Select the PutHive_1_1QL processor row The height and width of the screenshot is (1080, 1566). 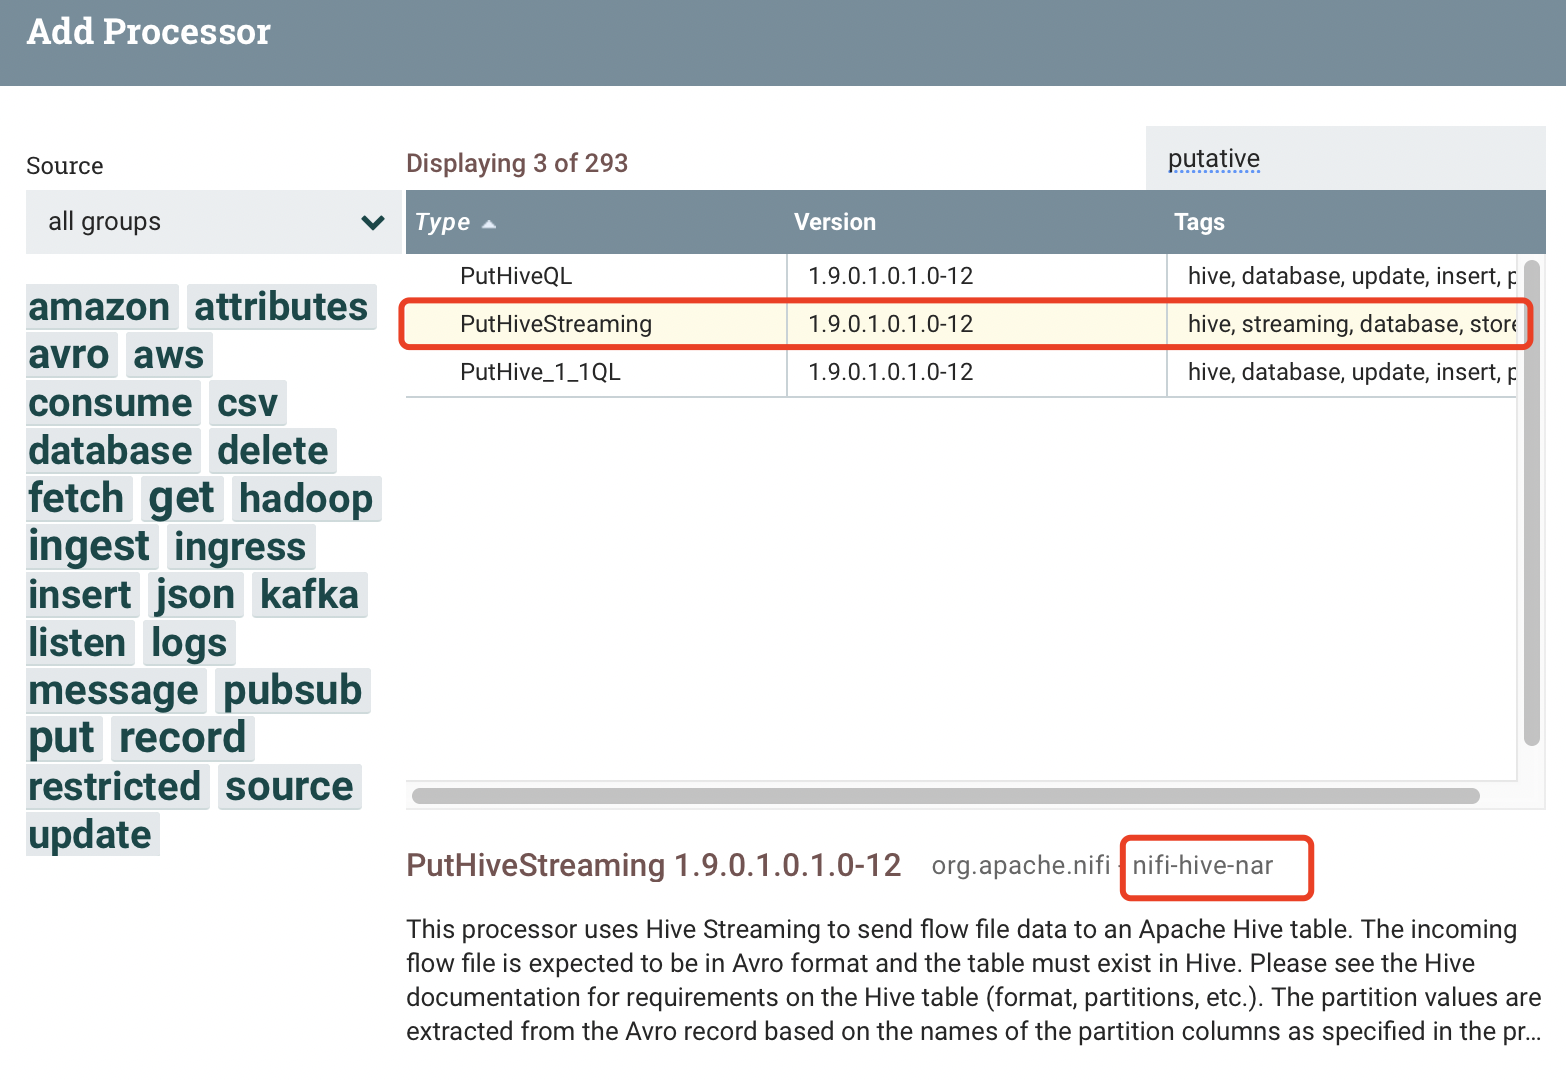[x=961, y=372]
